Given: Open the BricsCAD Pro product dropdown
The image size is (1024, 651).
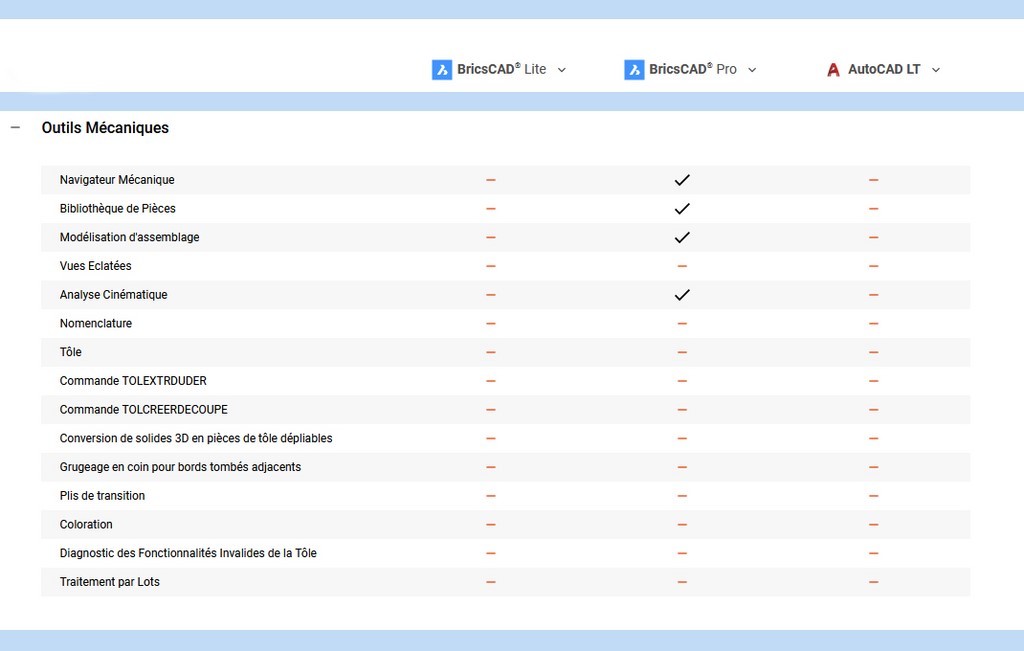Looking at the screenshot, I should (752, 70).
